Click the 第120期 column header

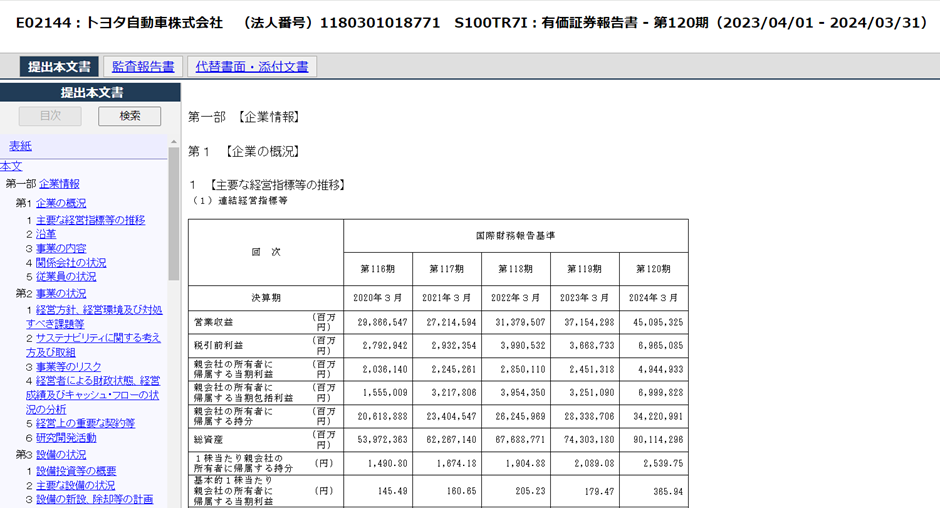point(653,269)
